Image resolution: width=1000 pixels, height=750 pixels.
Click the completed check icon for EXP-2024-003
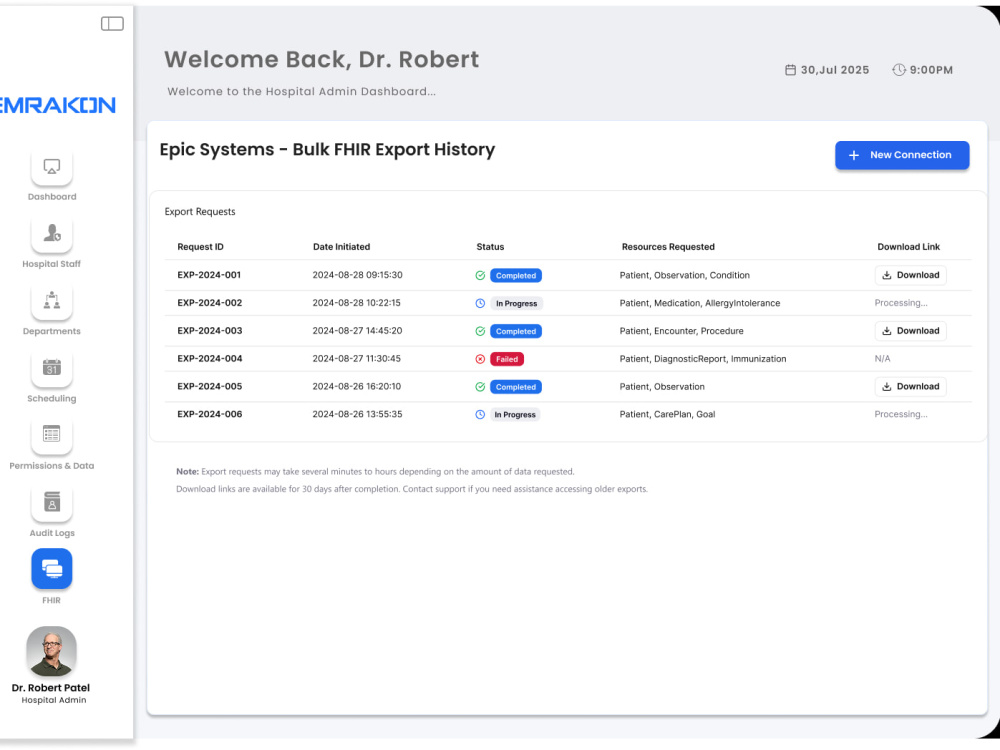click(x=480, y=331)
